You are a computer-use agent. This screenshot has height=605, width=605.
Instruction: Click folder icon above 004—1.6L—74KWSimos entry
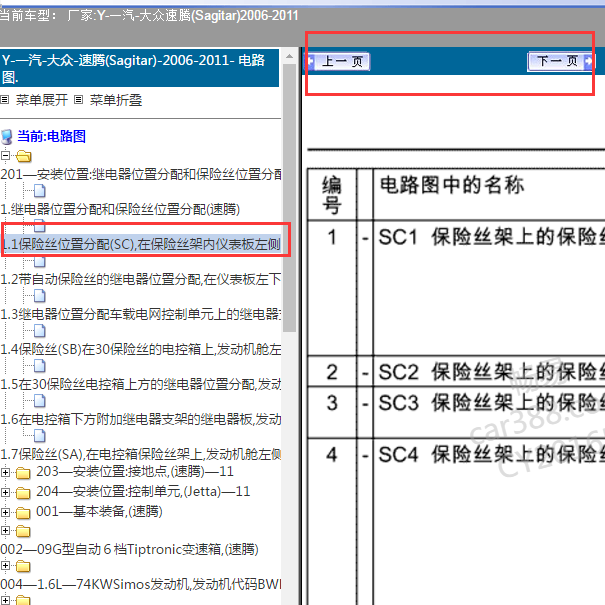click(23, 566)
